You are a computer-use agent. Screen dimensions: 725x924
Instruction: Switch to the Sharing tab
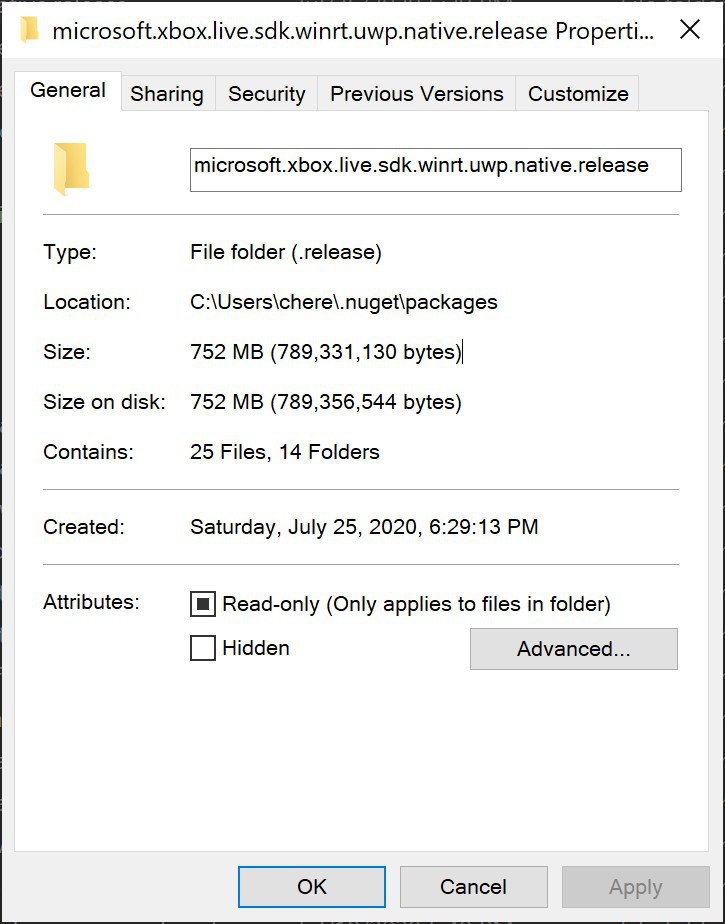[x=167, y=94]
